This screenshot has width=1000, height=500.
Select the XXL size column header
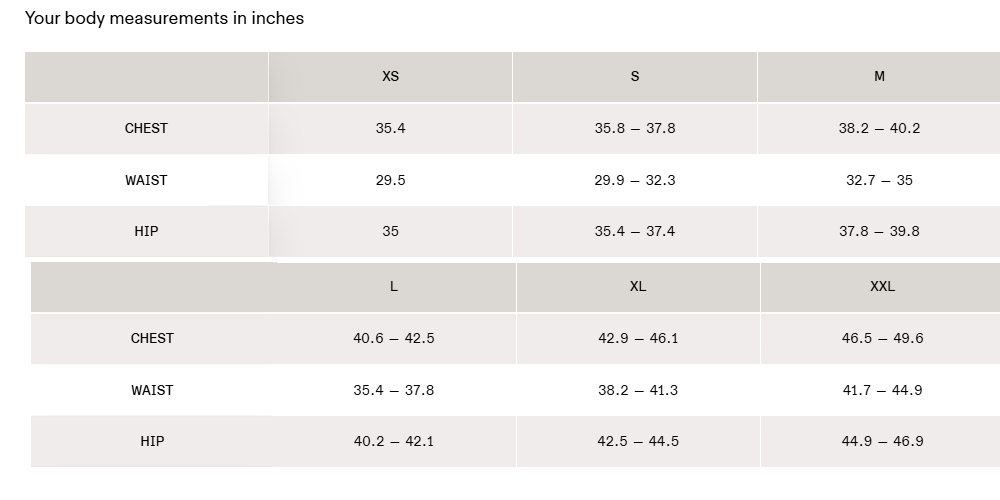tap(882, 286)
